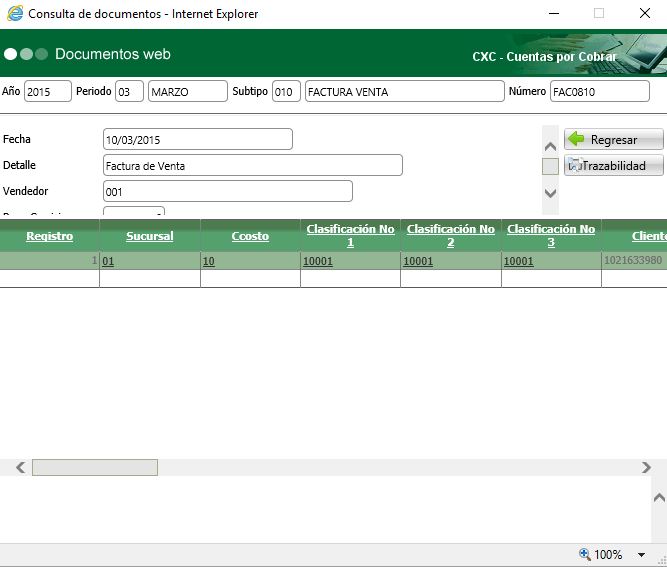Click the Número field FAC0810
667x567 pixels.
(x=600, y=91)
